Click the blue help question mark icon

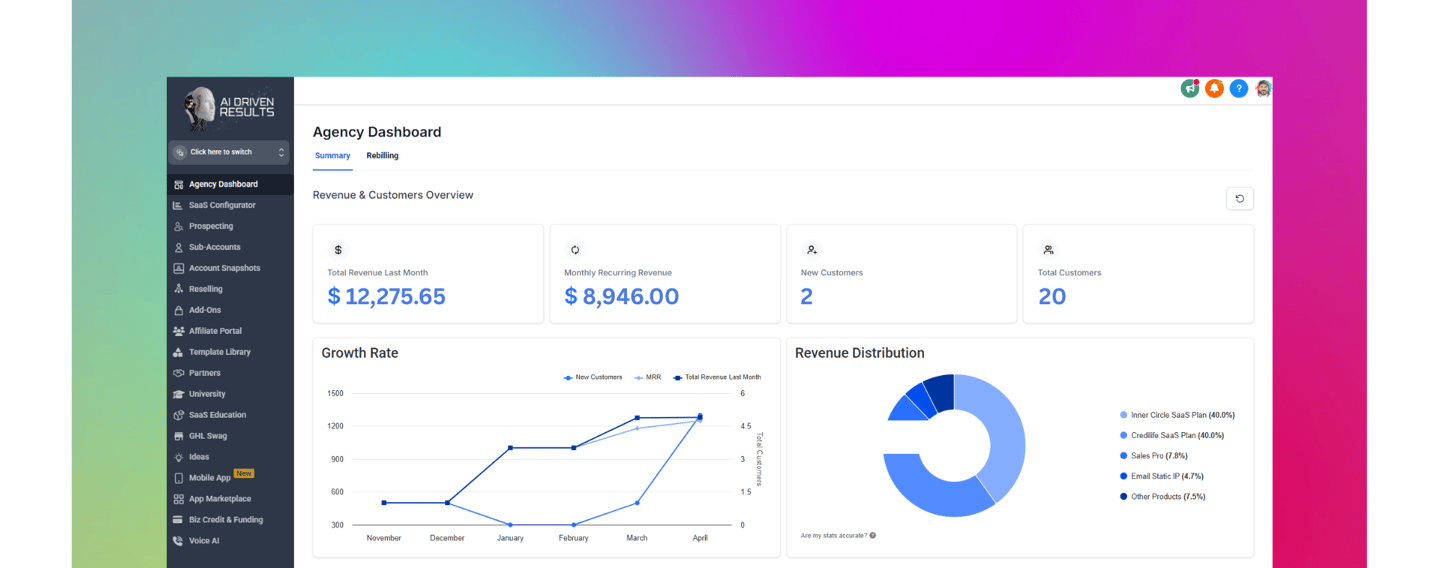click(1239, 89)
